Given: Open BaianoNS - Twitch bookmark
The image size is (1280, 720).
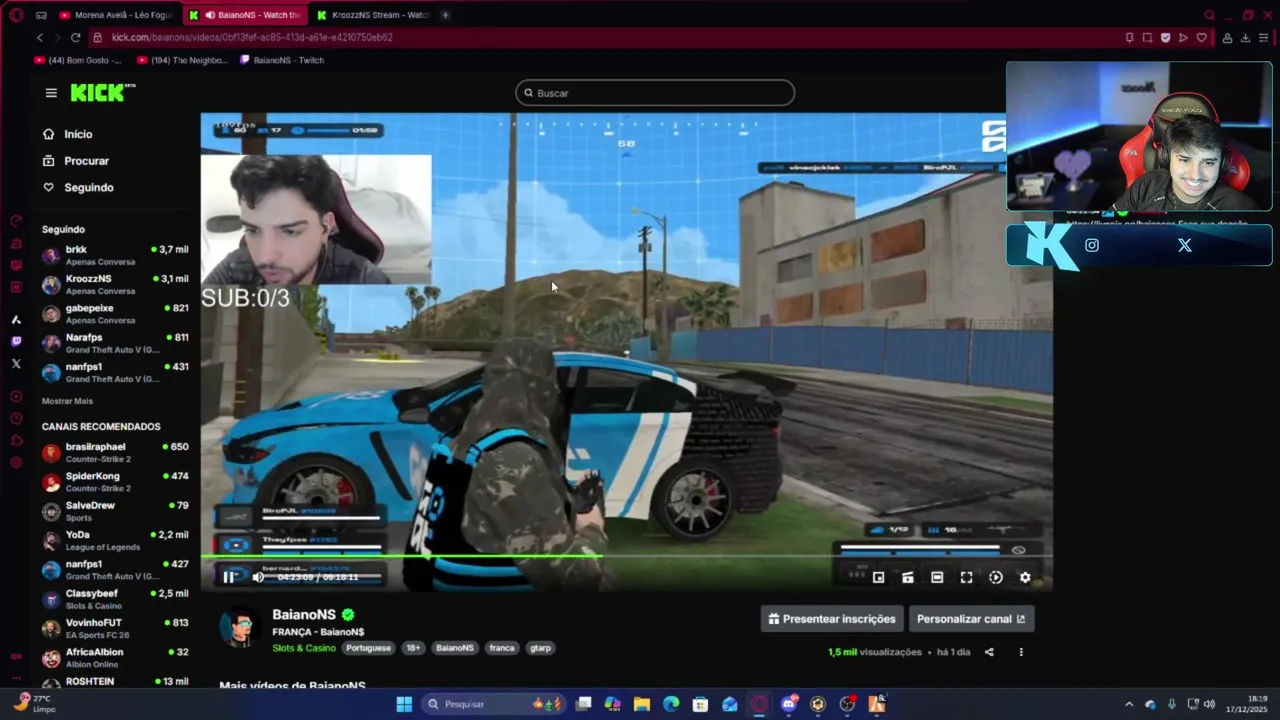Looking at the screenshot, I should [282, 60].
